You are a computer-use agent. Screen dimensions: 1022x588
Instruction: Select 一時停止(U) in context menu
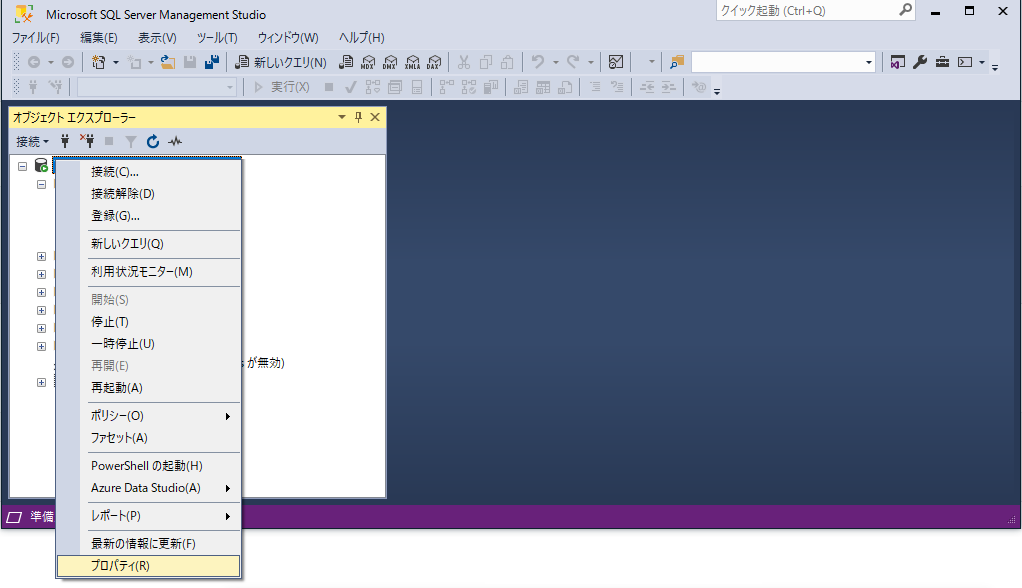pos(149,344)
